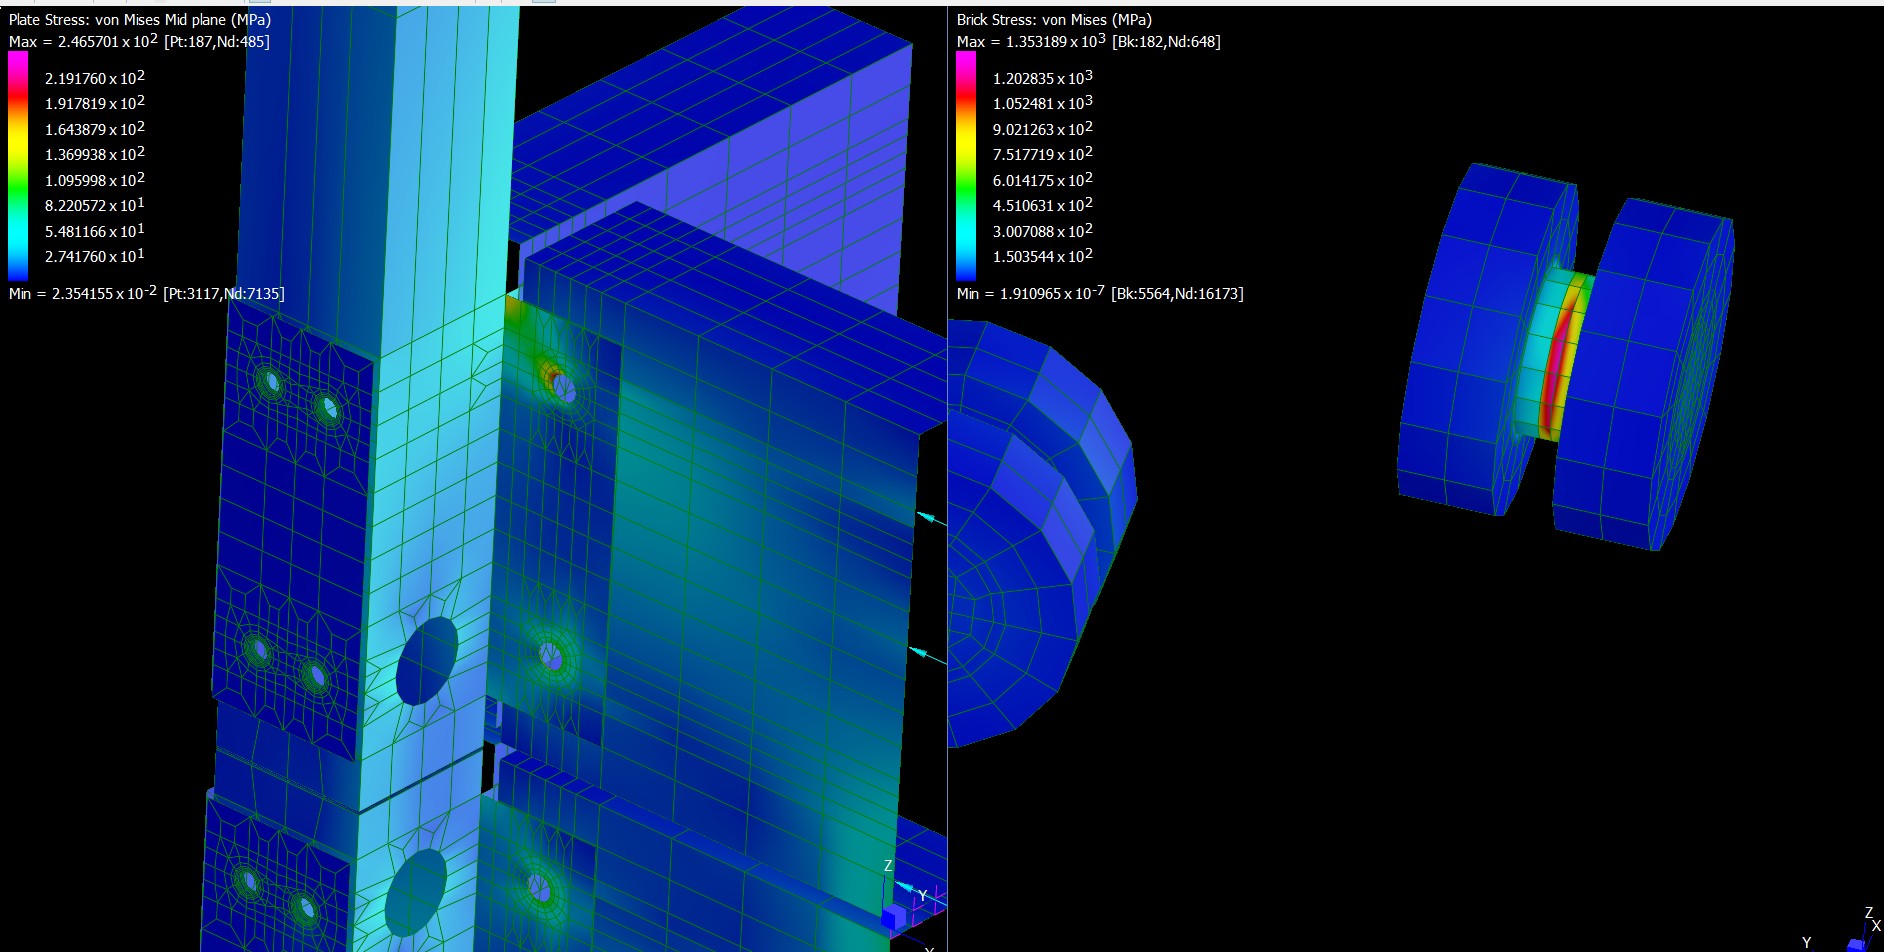Select the Brick Stress von Mises legend title
This screenshot has height=952, width=1884.
pyautogui.click(x=1054, y=19)
